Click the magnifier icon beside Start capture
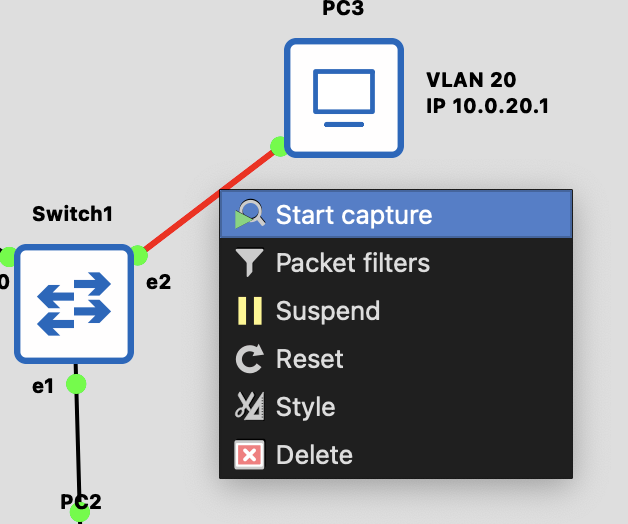The width and height of the screenshot is (628, 524). click(249, 214)
